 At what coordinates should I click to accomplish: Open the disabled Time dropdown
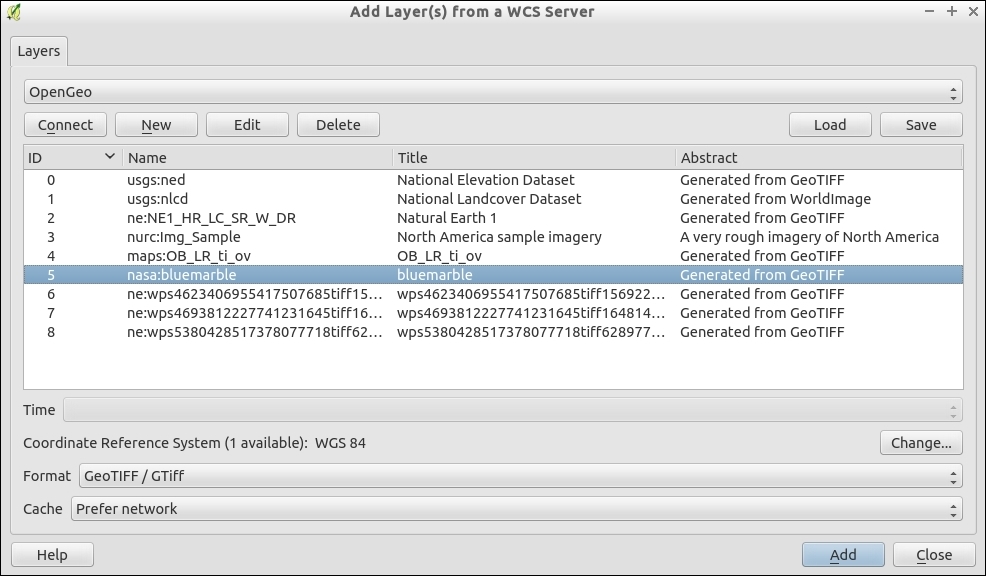(512, 410)
